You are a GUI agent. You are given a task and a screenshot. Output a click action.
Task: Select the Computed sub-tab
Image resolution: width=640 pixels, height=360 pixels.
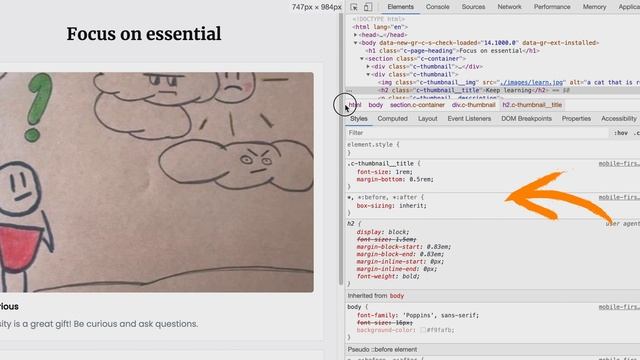tap(392, 118)
